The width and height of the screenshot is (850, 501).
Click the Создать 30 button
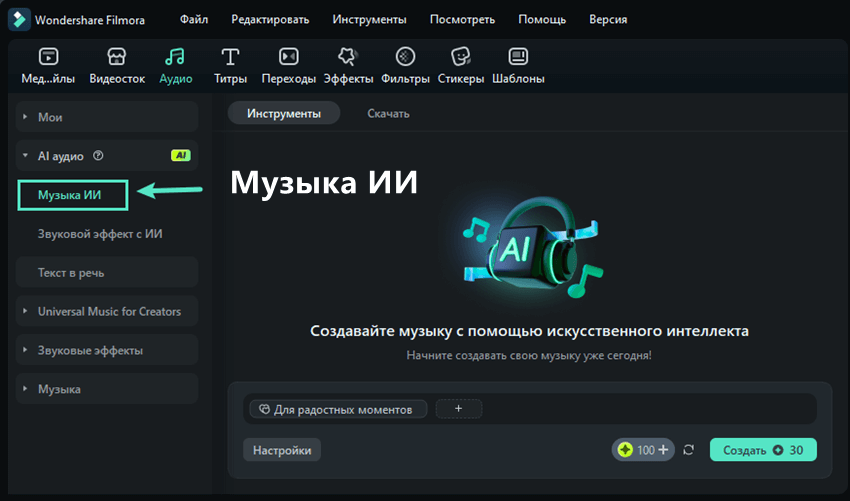pyautogui.click(x=763, y=450)
